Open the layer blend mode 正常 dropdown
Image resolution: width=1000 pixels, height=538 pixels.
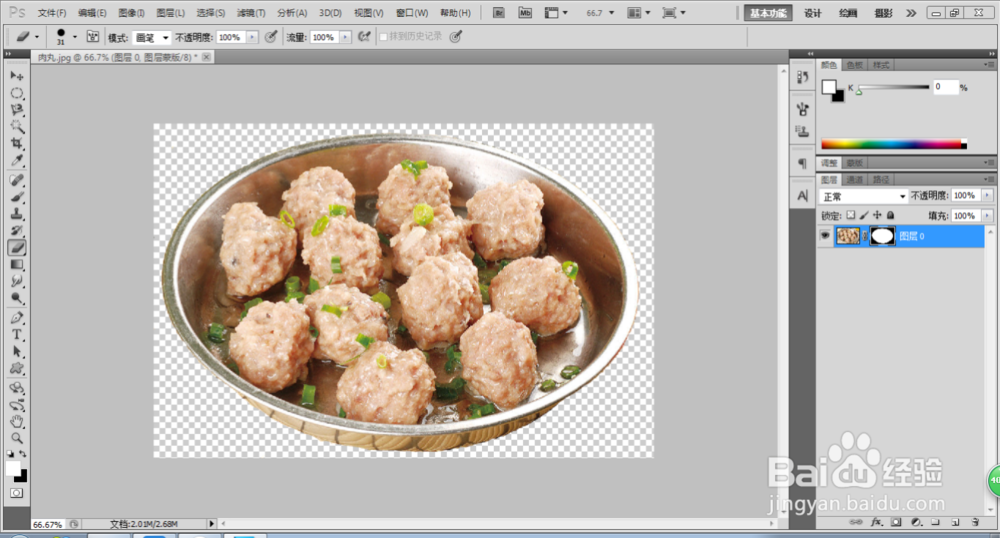[864, 196]
